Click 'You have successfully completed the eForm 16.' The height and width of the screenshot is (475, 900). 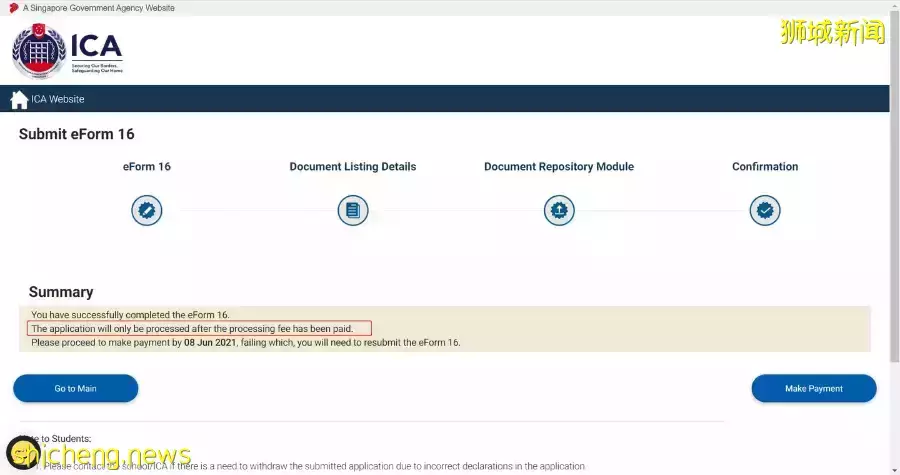click(130, 315)
